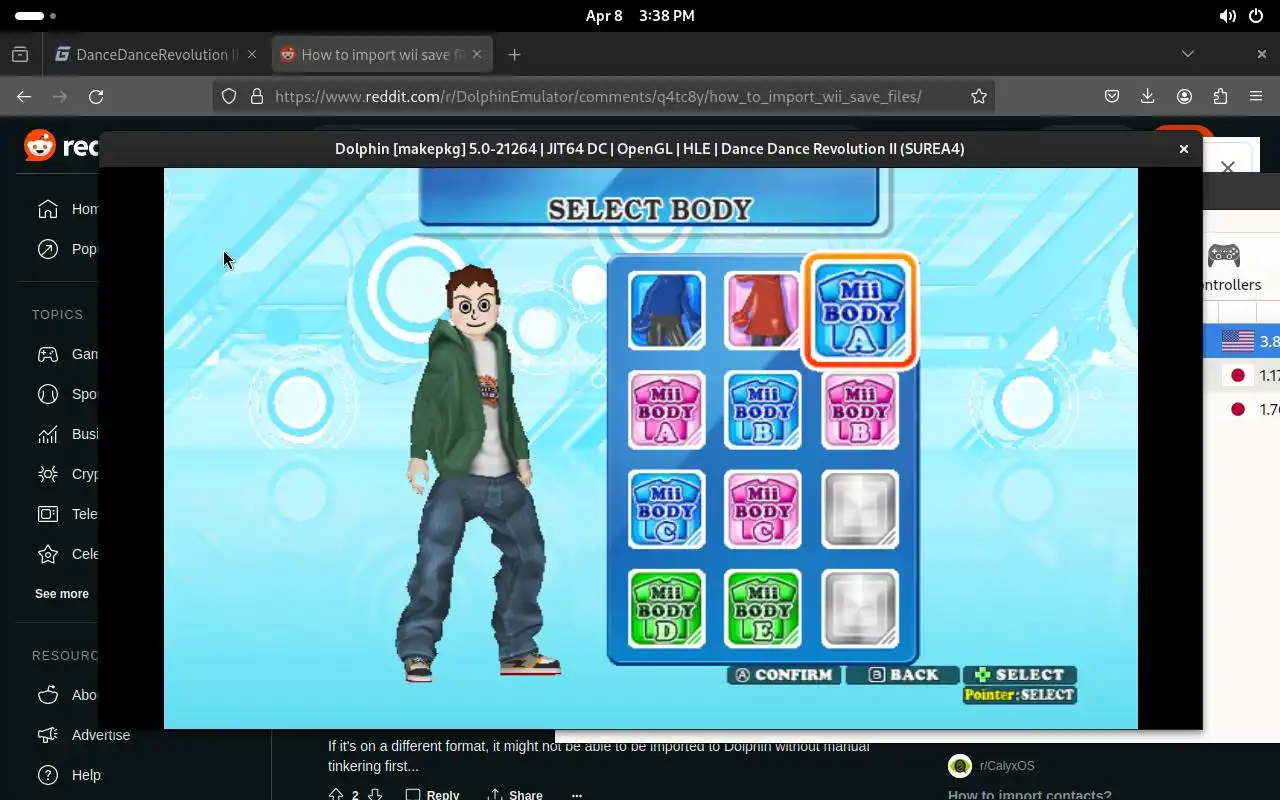Select the USA flag game row

click(1241, 341)
